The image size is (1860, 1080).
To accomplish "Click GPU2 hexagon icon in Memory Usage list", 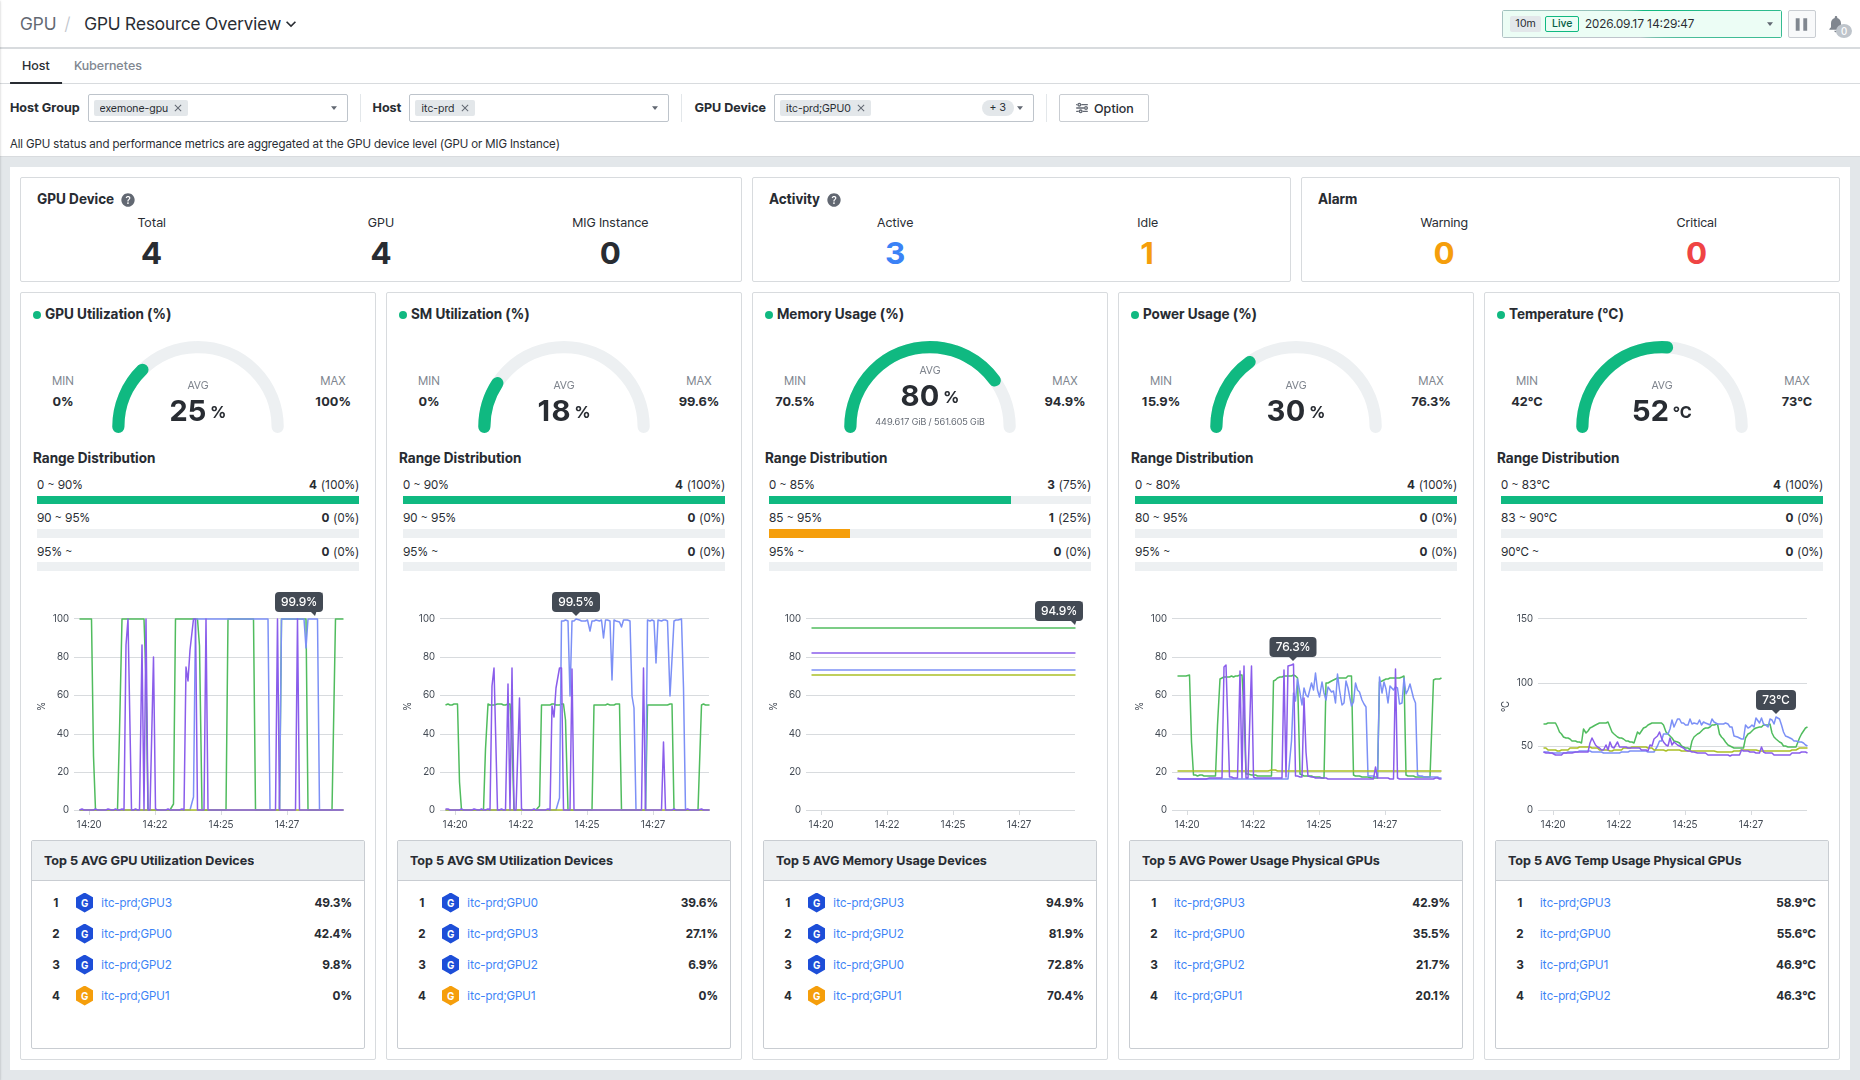I will pos(817,934).
